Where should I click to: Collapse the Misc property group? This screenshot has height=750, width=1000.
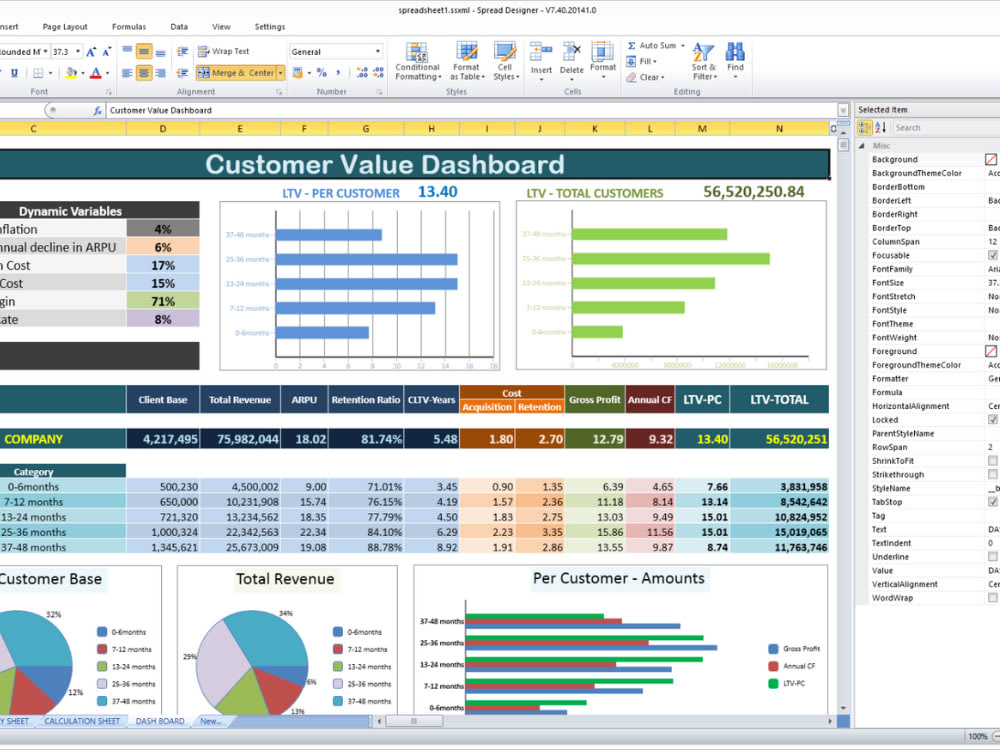pyautogui.click(x=862, y=146)
